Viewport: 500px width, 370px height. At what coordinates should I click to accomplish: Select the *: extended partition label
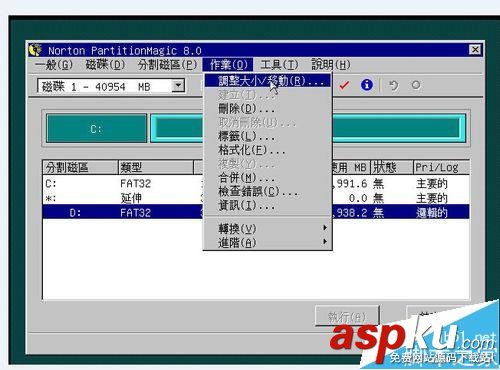pos(51,198)
